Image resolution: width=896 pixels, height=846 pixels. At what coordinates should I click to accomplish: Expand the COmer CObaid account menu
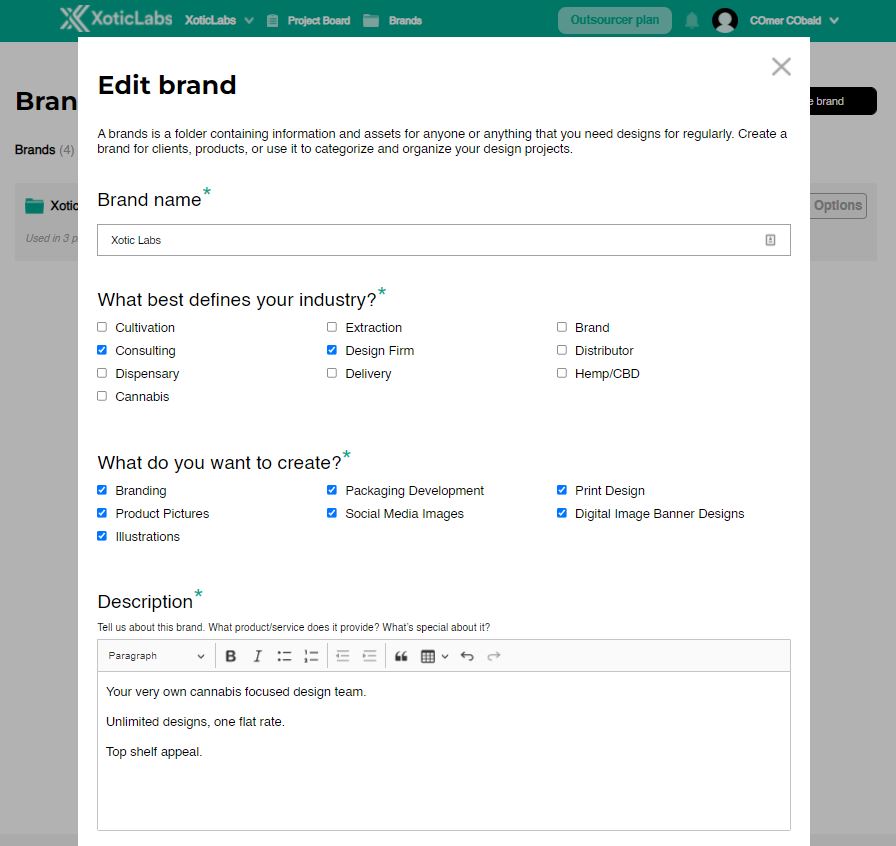point(794,21)
